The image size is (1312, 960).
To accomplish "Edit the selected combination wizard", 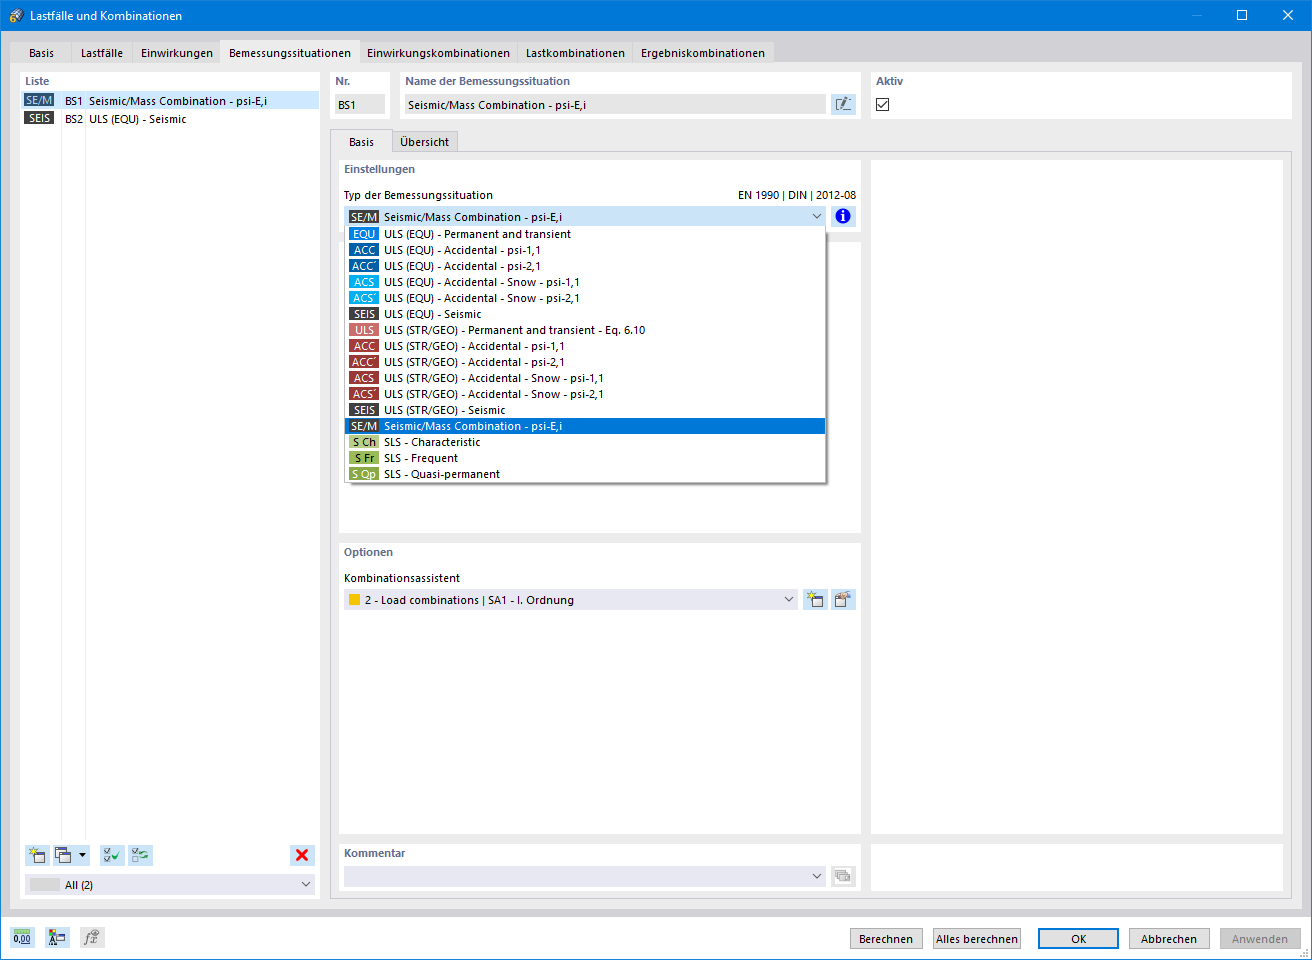I will click(843, 599).
